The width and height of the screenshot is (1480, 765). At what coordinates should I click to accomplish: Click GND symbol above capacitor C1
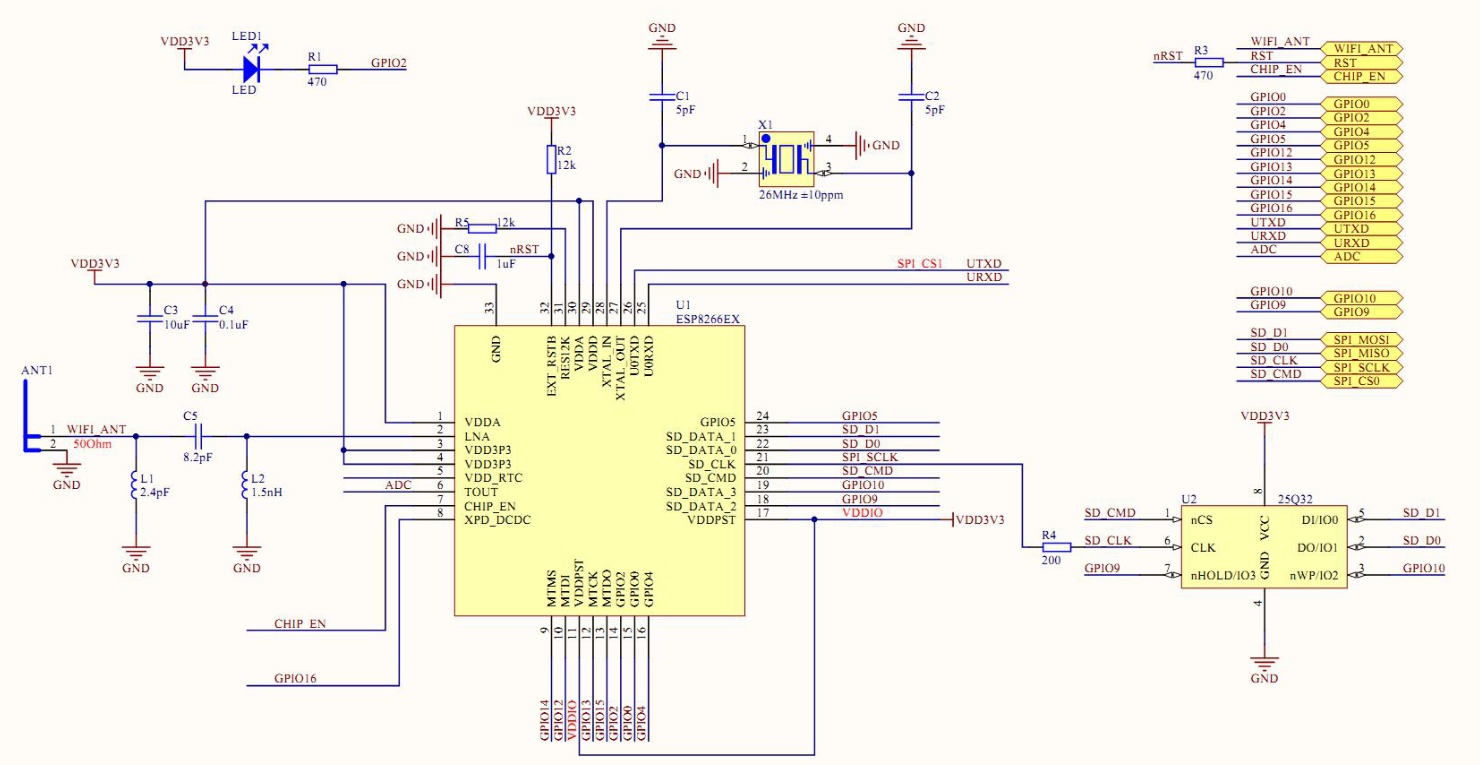[661, 36]
